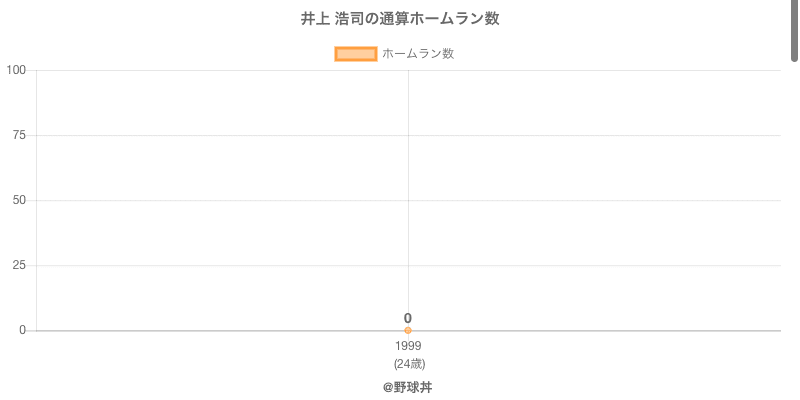This screenshot has width=800, height=400.
Task: Click the 25 y-axis tick label
Action: [x=19, y=265]
